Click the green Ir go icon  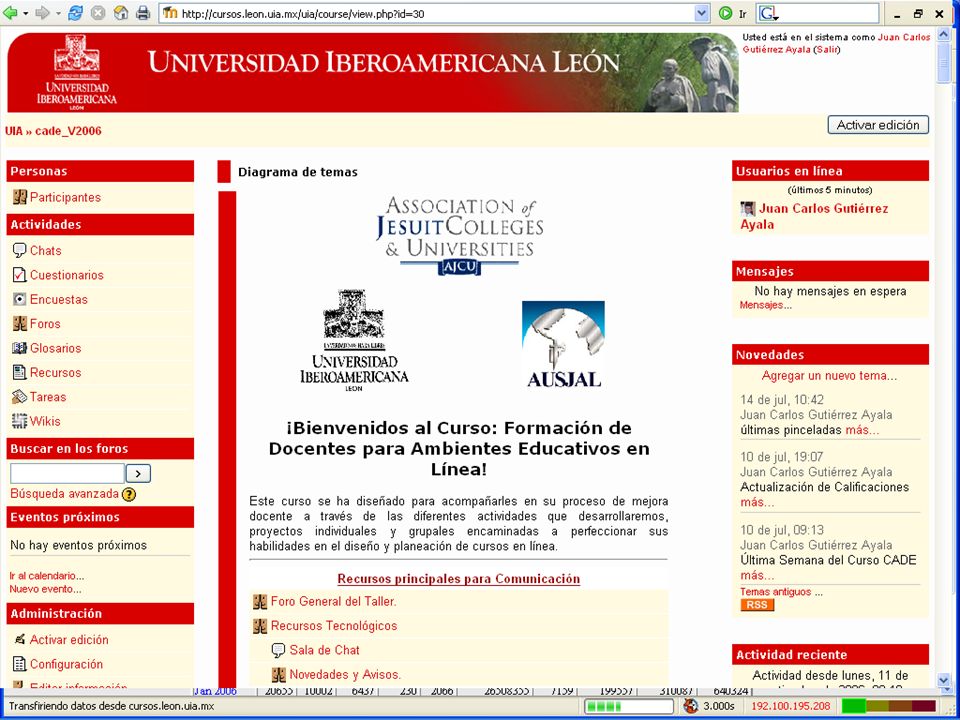(726, 13)
